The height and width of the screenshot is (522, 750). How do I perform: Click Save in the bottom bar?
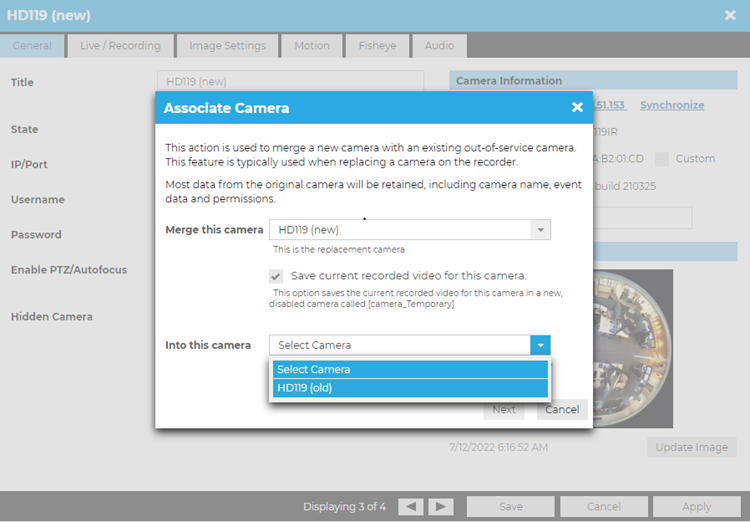(510, 506)
